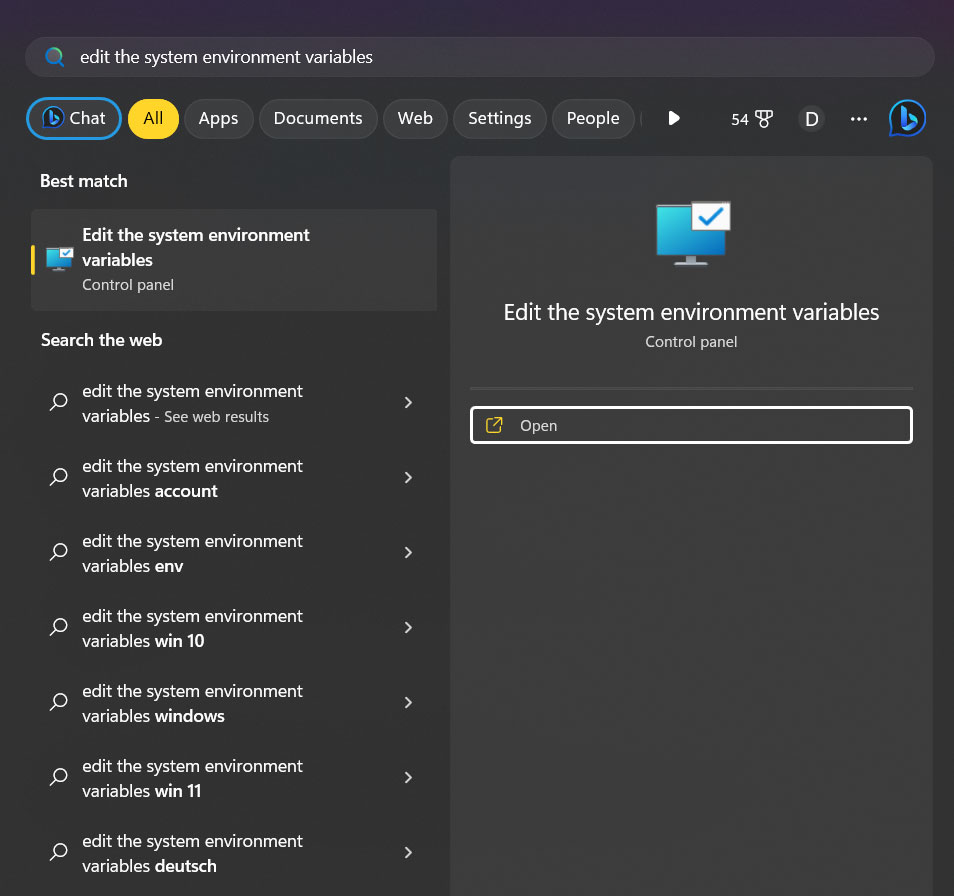Expand the suggestion ending in win 10
Image resolution: width=954 pixels, height=896 pixels.
coord(408,627)
